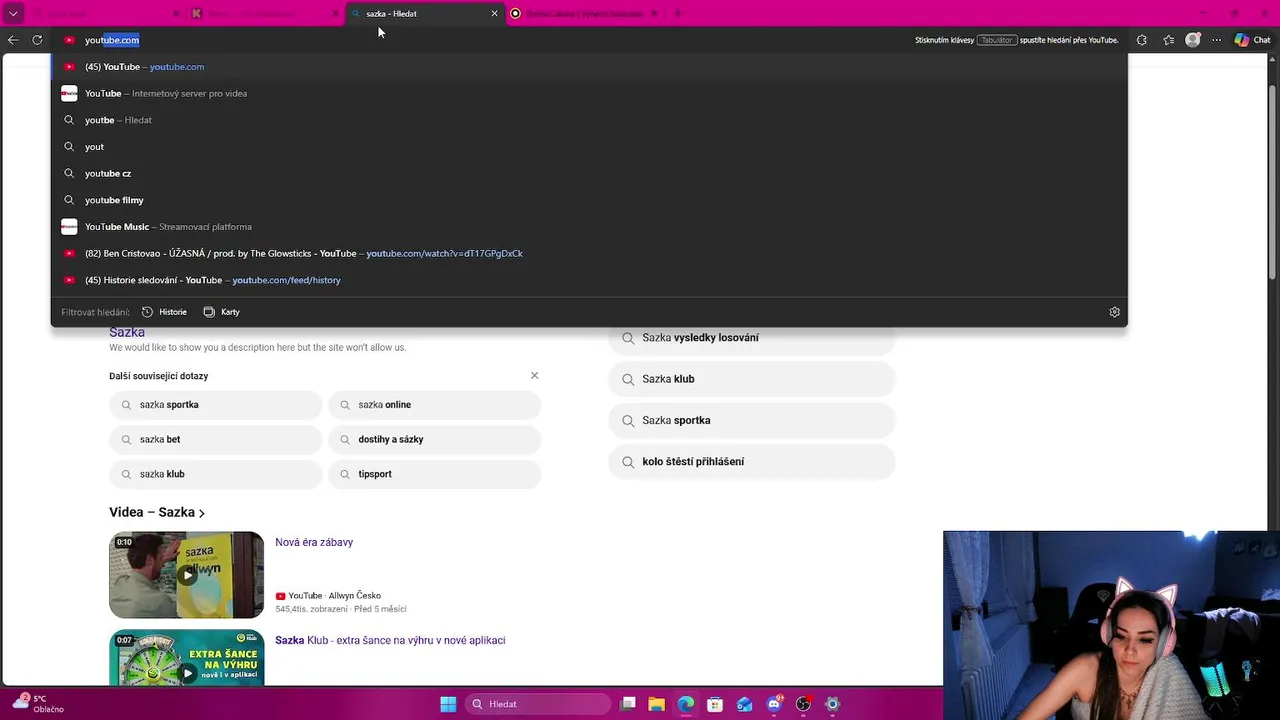Search related query 'sazka bet'

pos(215,439)
